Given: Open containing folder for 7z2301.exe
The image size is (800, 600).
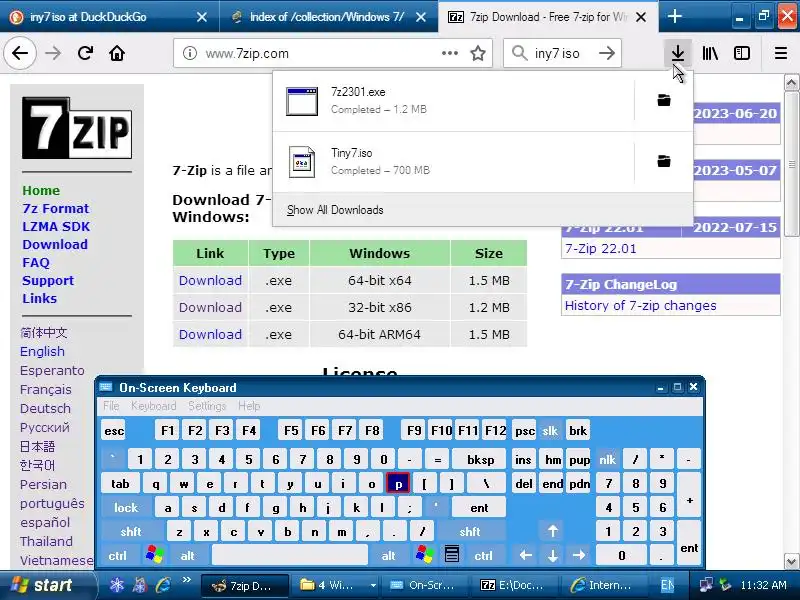Looking at the screenshot, I should 664,101.
